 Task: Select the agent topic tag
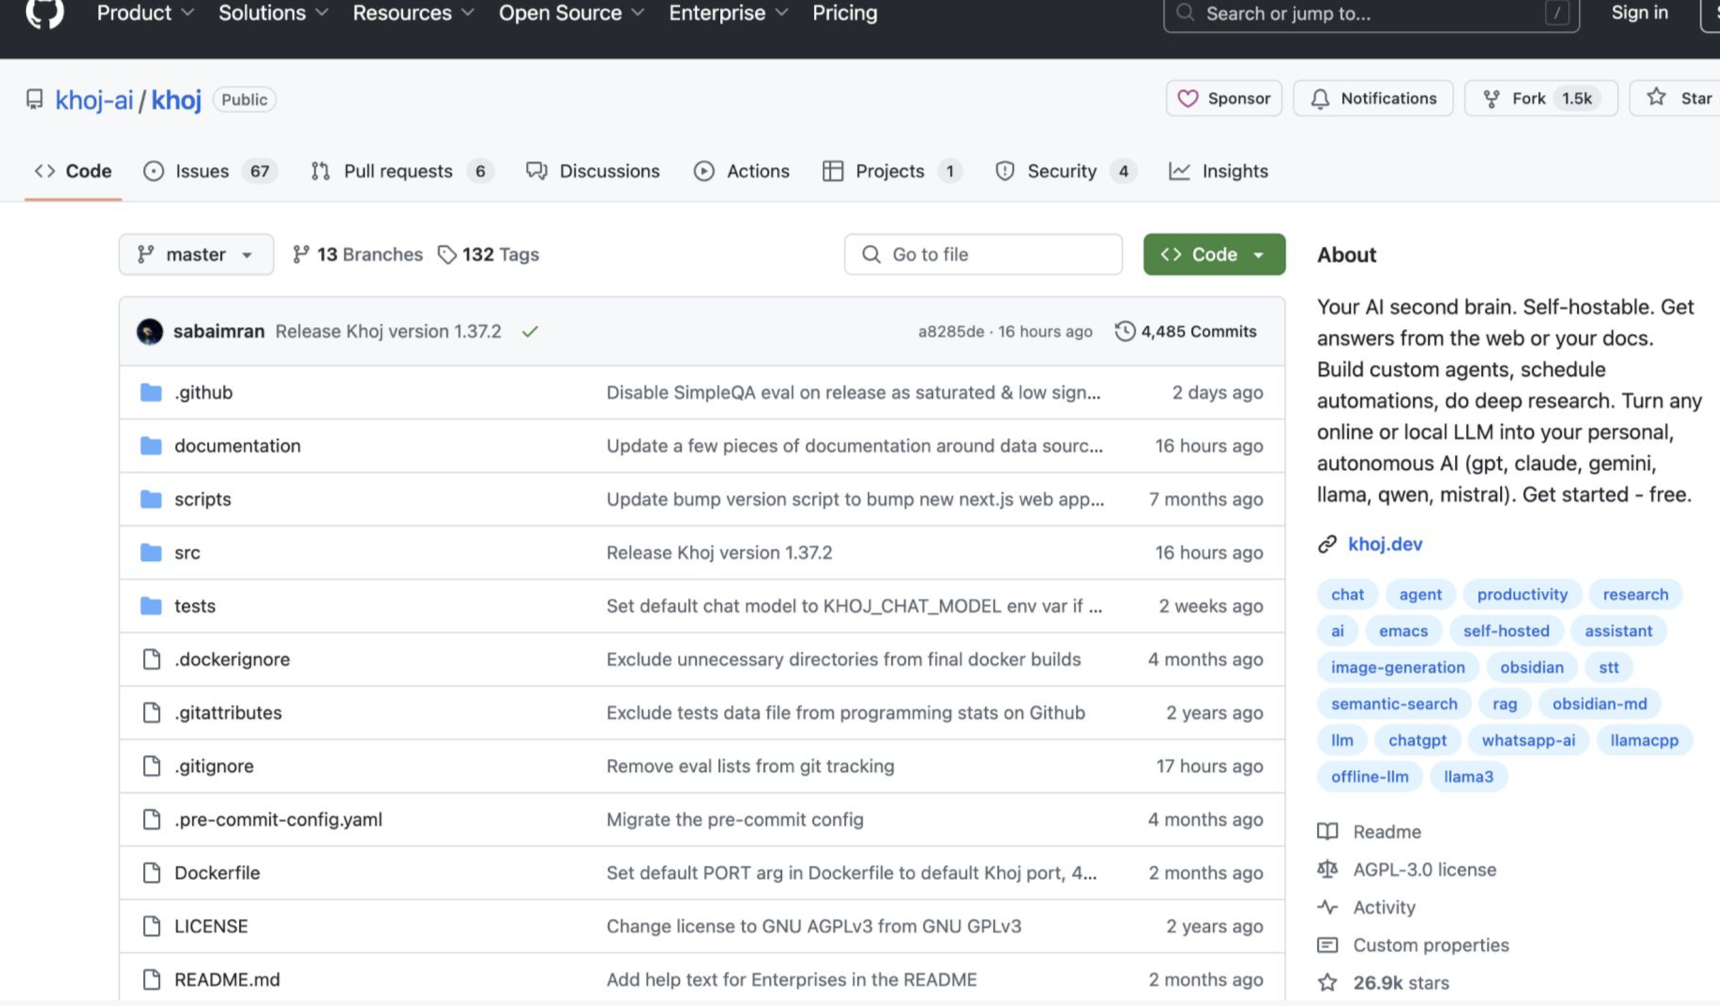[1420, 594]
